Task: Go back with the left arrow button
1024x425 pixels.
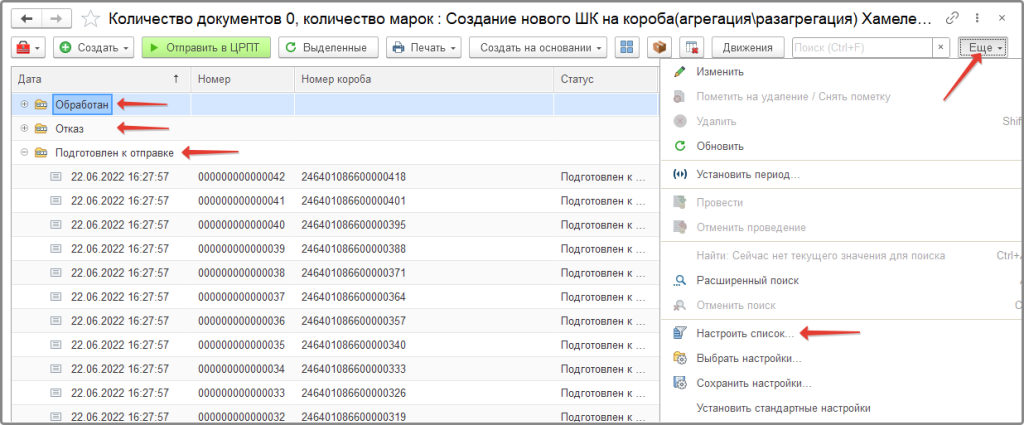Action: 27,19
